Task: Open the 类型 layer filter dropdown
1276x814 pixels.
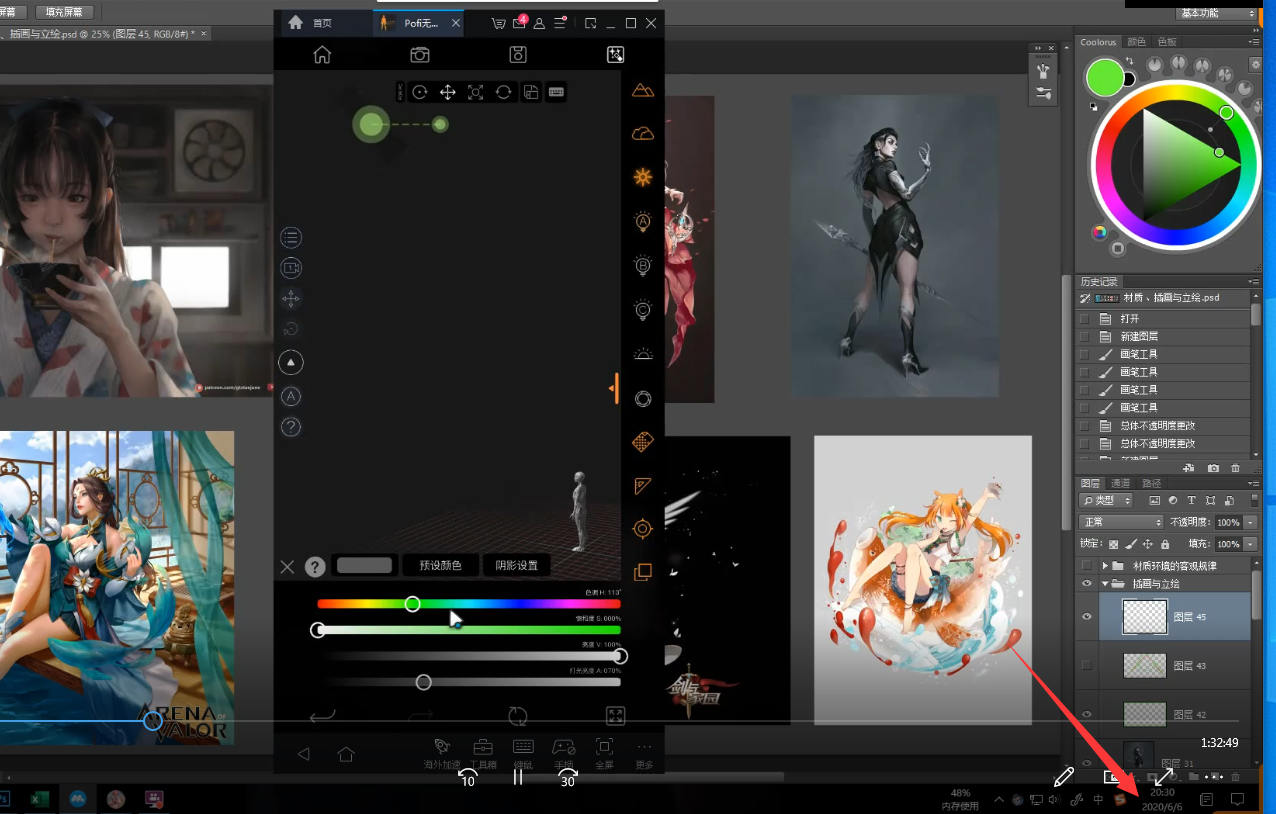Action: (x=1106, y=500)
